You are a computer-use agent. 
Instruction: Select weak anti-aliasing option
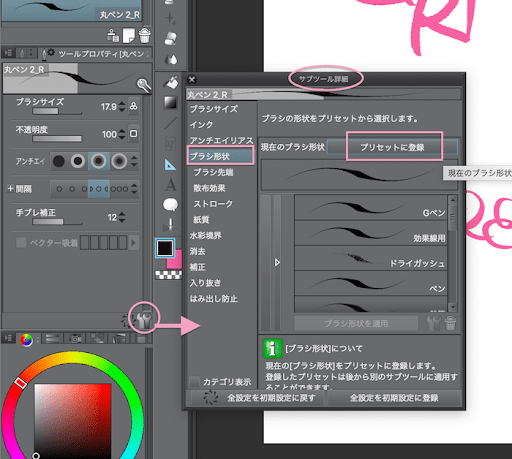point(78,161)
